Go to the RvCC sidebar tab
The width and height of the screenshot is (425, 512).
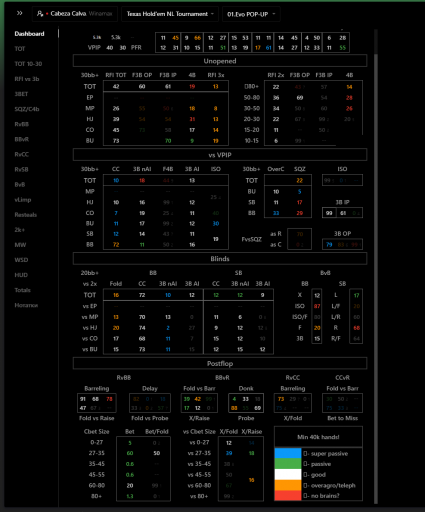point(22,154)
